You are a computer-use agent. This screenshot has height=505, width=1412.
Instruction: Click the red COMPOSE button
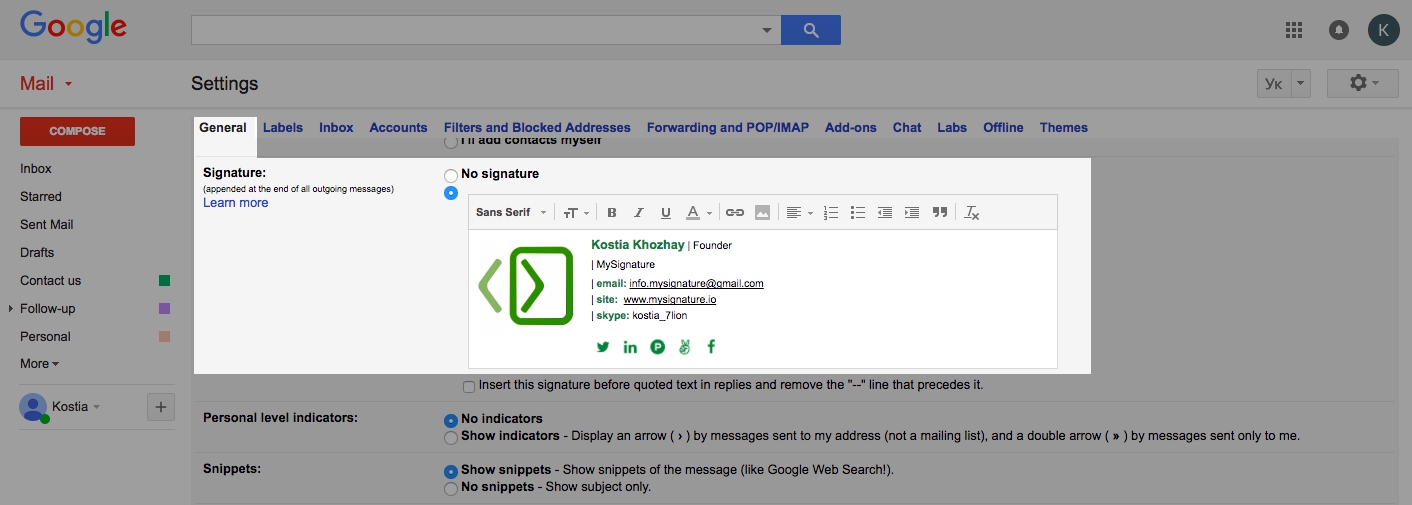tap(77, 131)
